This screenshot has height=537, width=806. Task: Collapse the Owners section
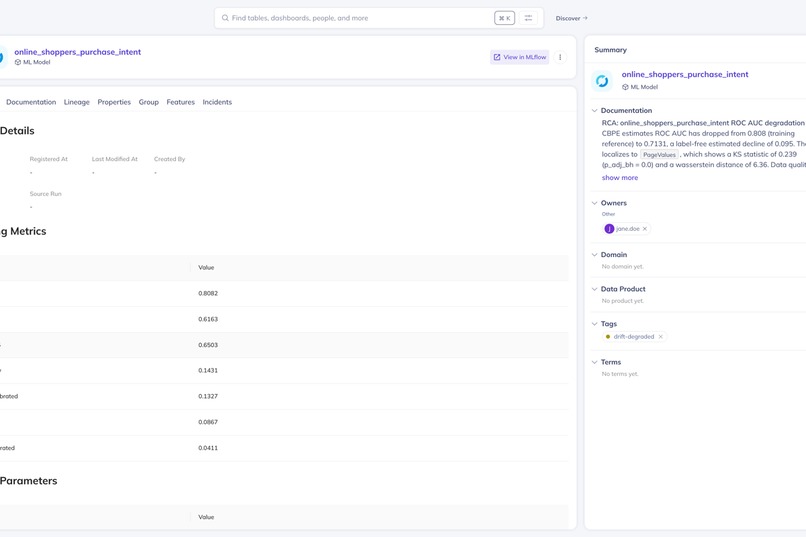coord(594,203)
